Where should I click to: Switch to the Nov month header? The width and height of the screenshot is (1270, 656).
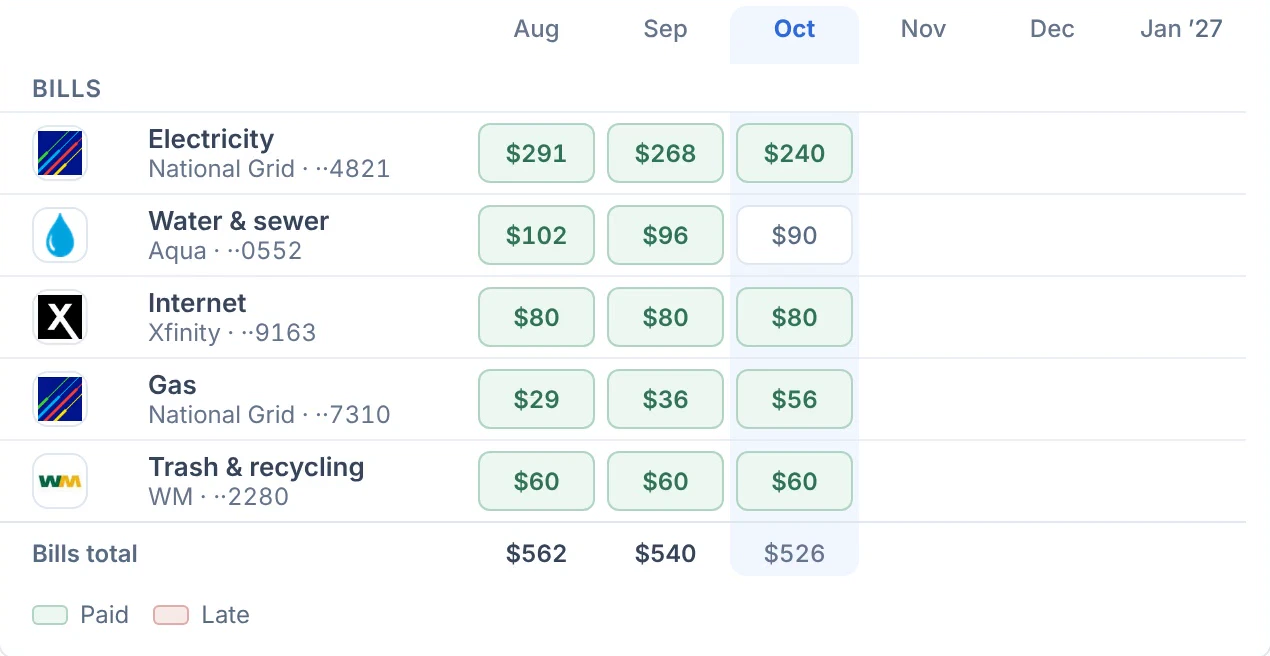click(x=923, y=29)
